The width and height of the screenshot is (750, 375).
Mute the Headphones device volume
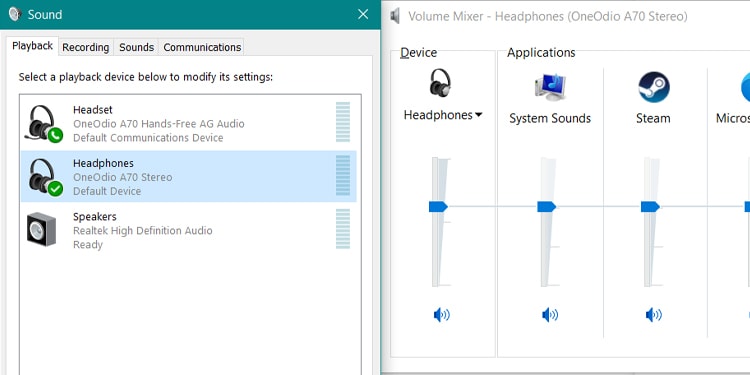tap(441, 315)
